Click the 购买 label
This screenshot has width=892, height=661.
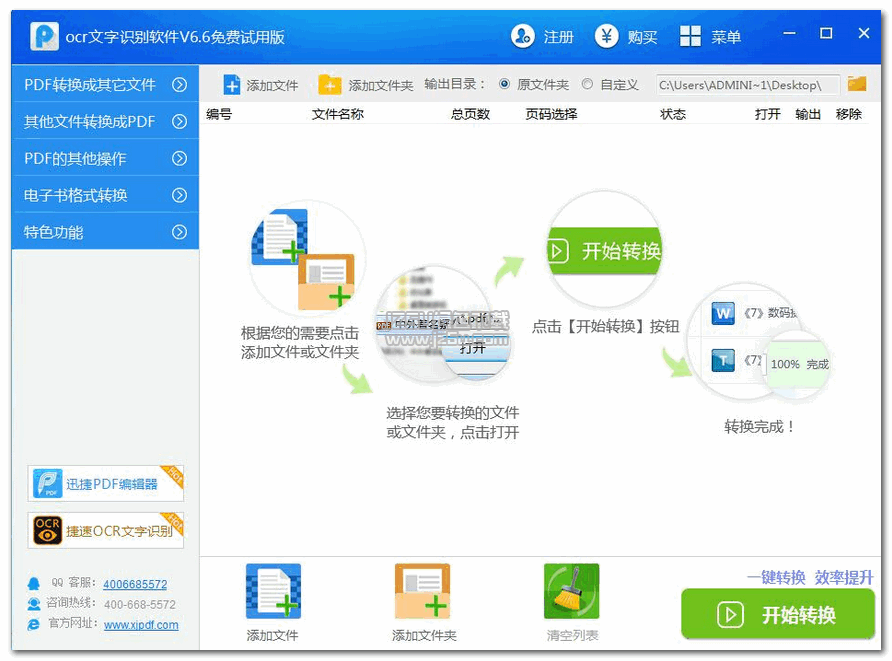coord(642,37)
